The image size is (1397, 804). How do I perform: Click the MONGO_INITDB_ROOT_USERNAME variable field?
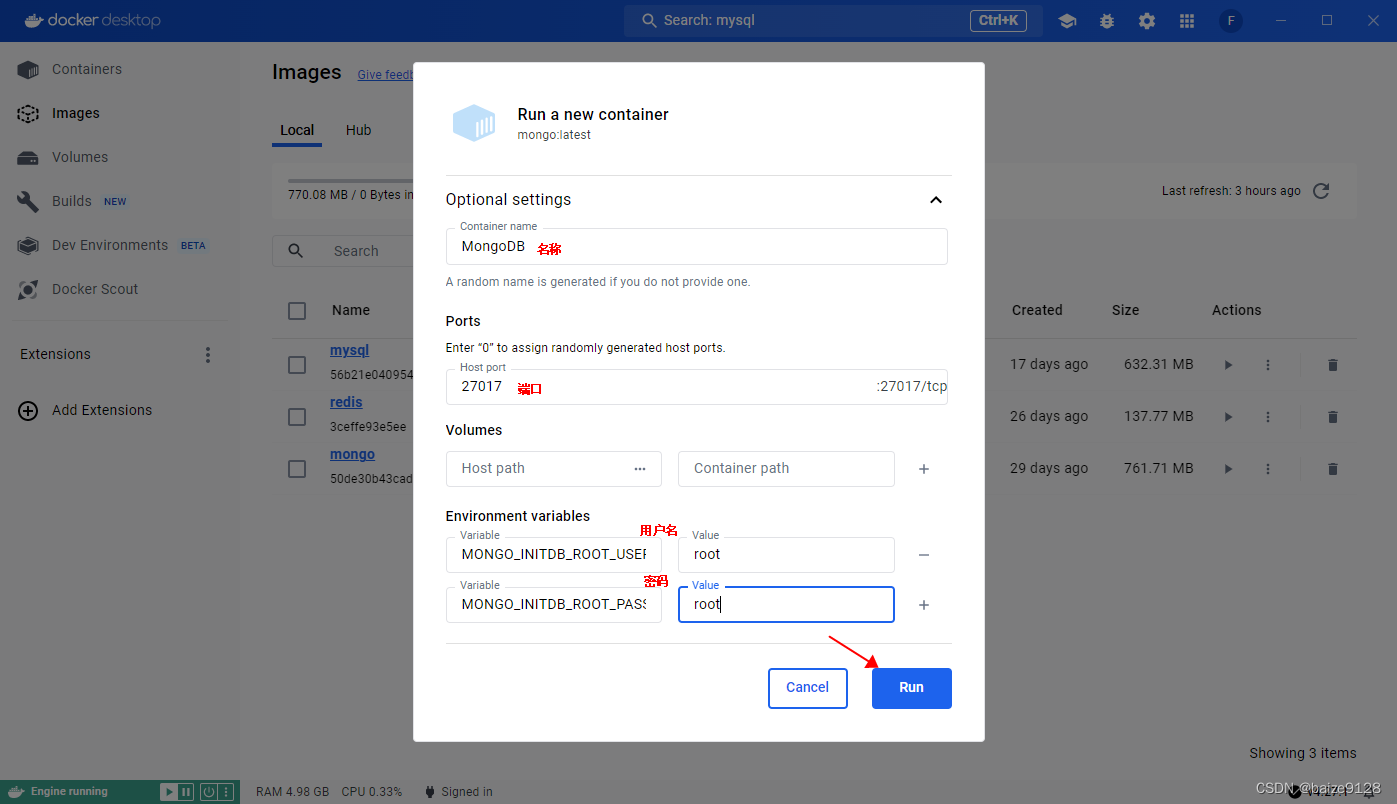[x=553, y=555]
